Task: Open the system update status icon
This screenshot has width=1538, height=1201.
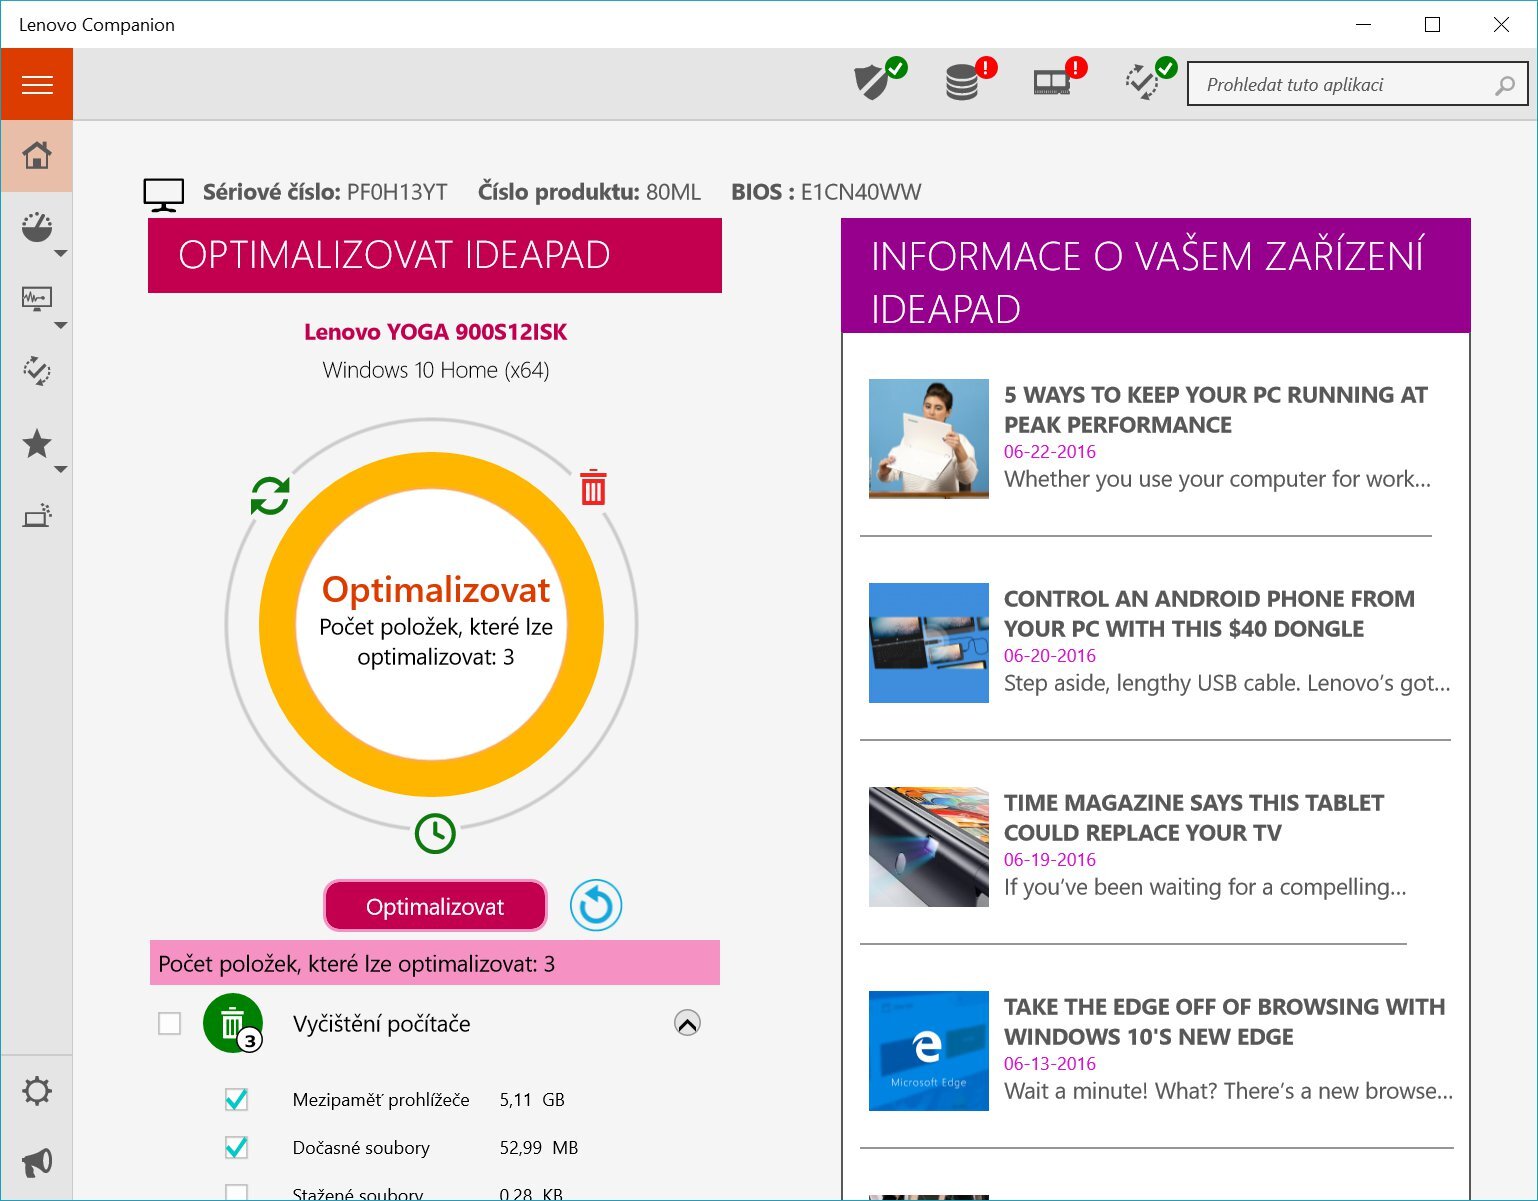Action: (1144, 82)
